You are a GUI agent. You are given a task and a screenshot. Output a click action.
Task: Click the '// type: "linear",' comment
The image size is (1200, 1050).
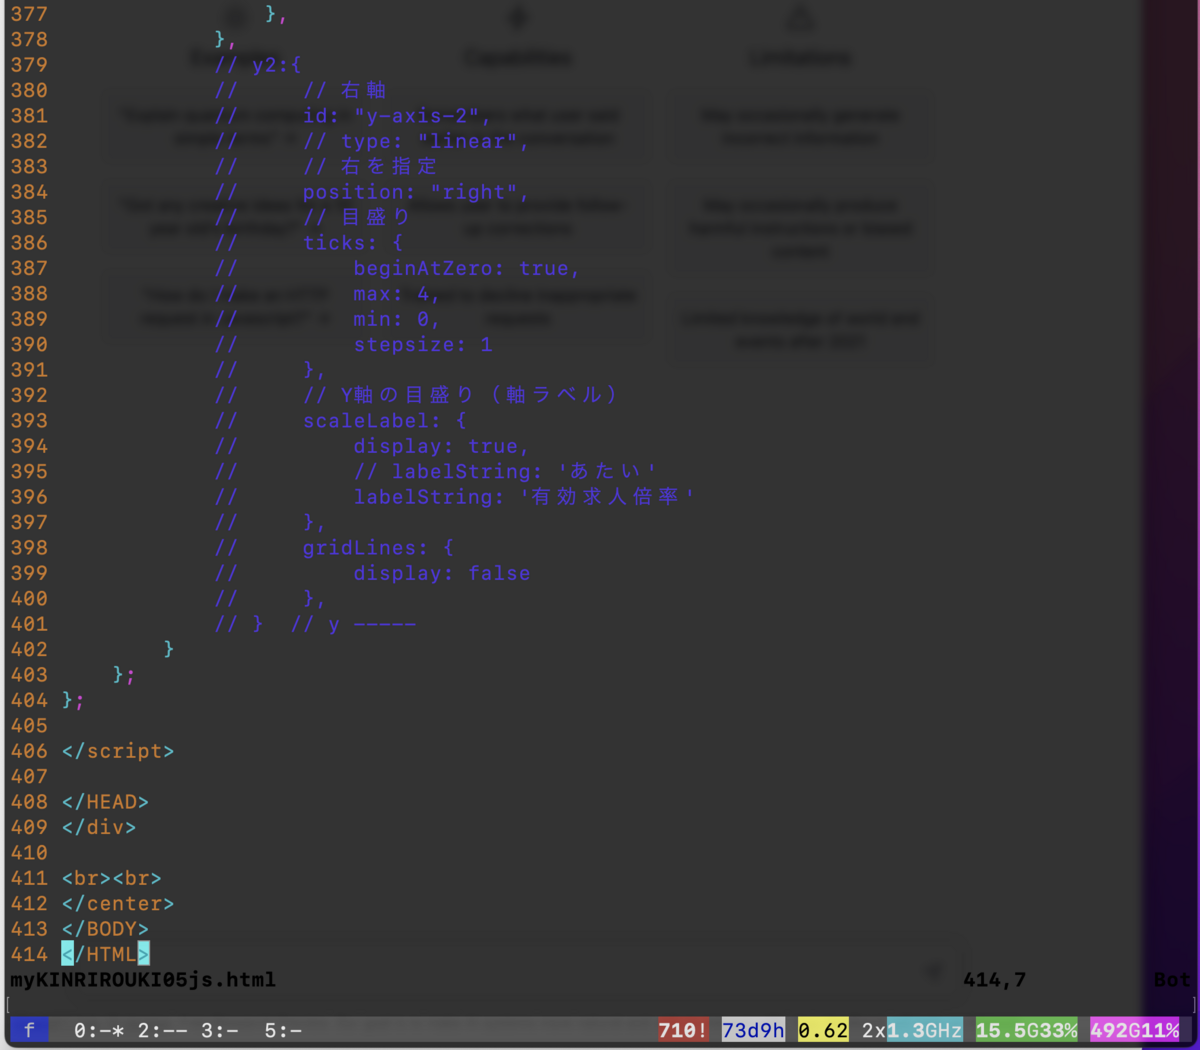pos(416,141)
